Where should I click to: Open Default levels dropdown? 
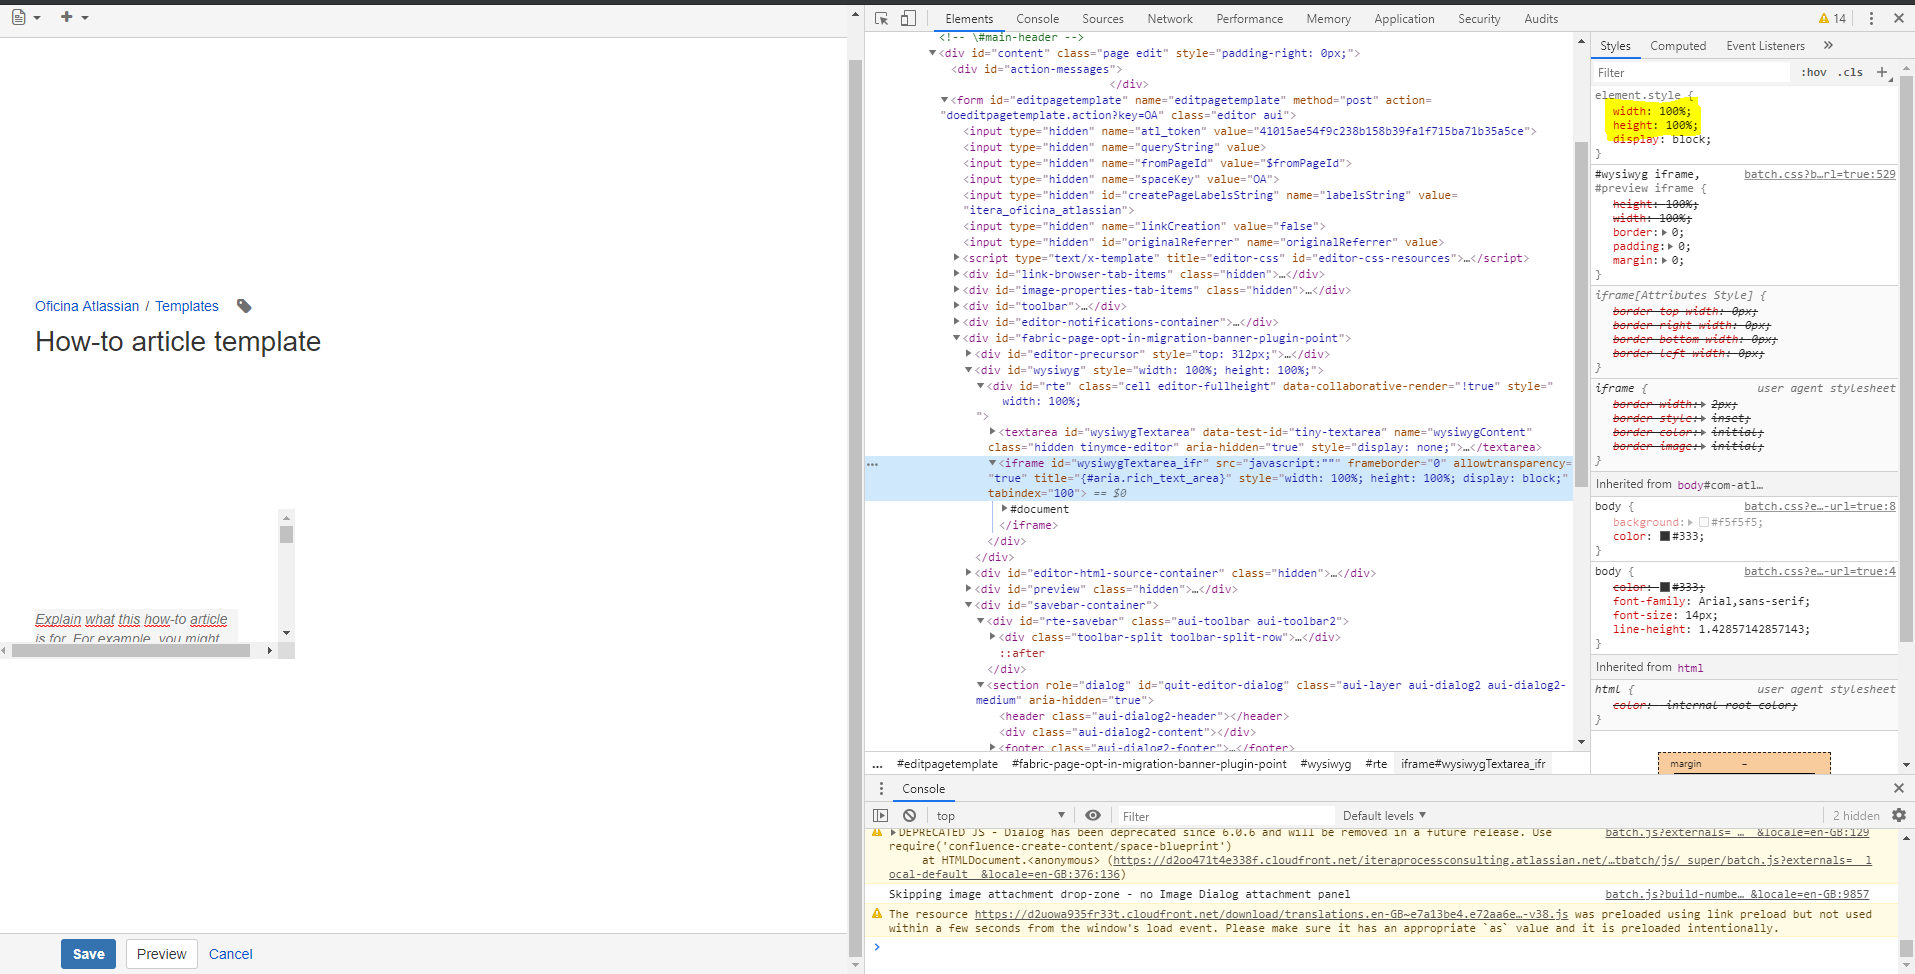tap(1384, 816)
